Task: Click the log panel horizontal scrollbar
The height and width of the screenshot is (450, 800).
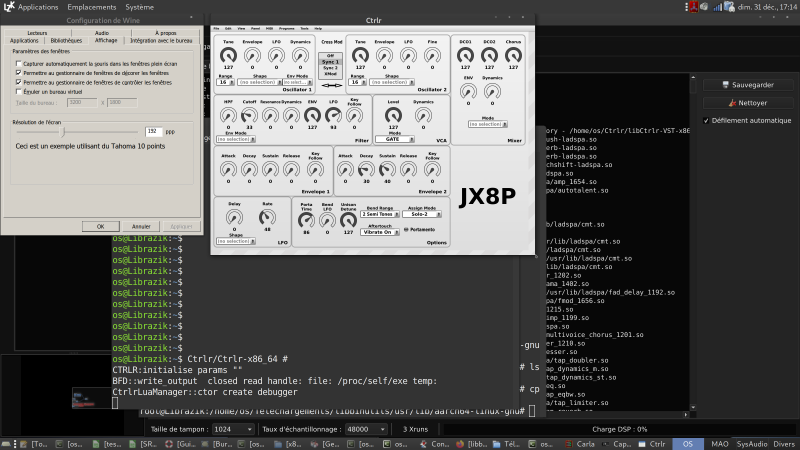Action: pyautogui.click(x=617, y=414)
